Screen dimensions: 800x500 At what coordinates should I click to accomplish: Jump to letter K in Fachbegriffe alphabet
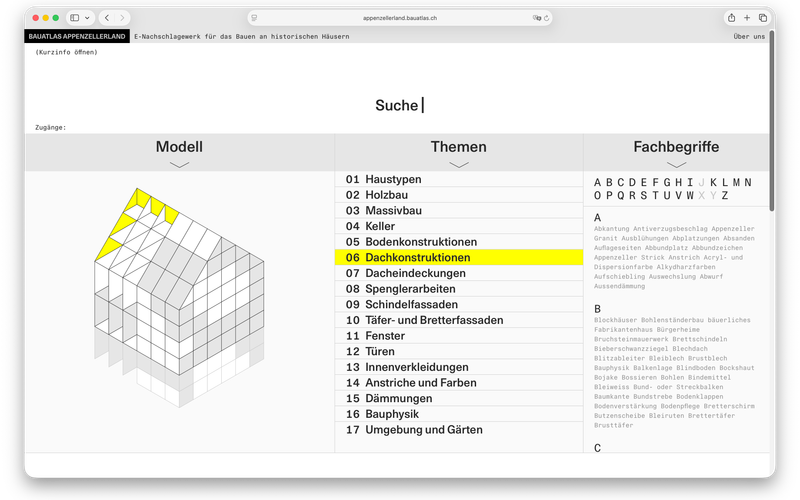(x=713, y=182)
